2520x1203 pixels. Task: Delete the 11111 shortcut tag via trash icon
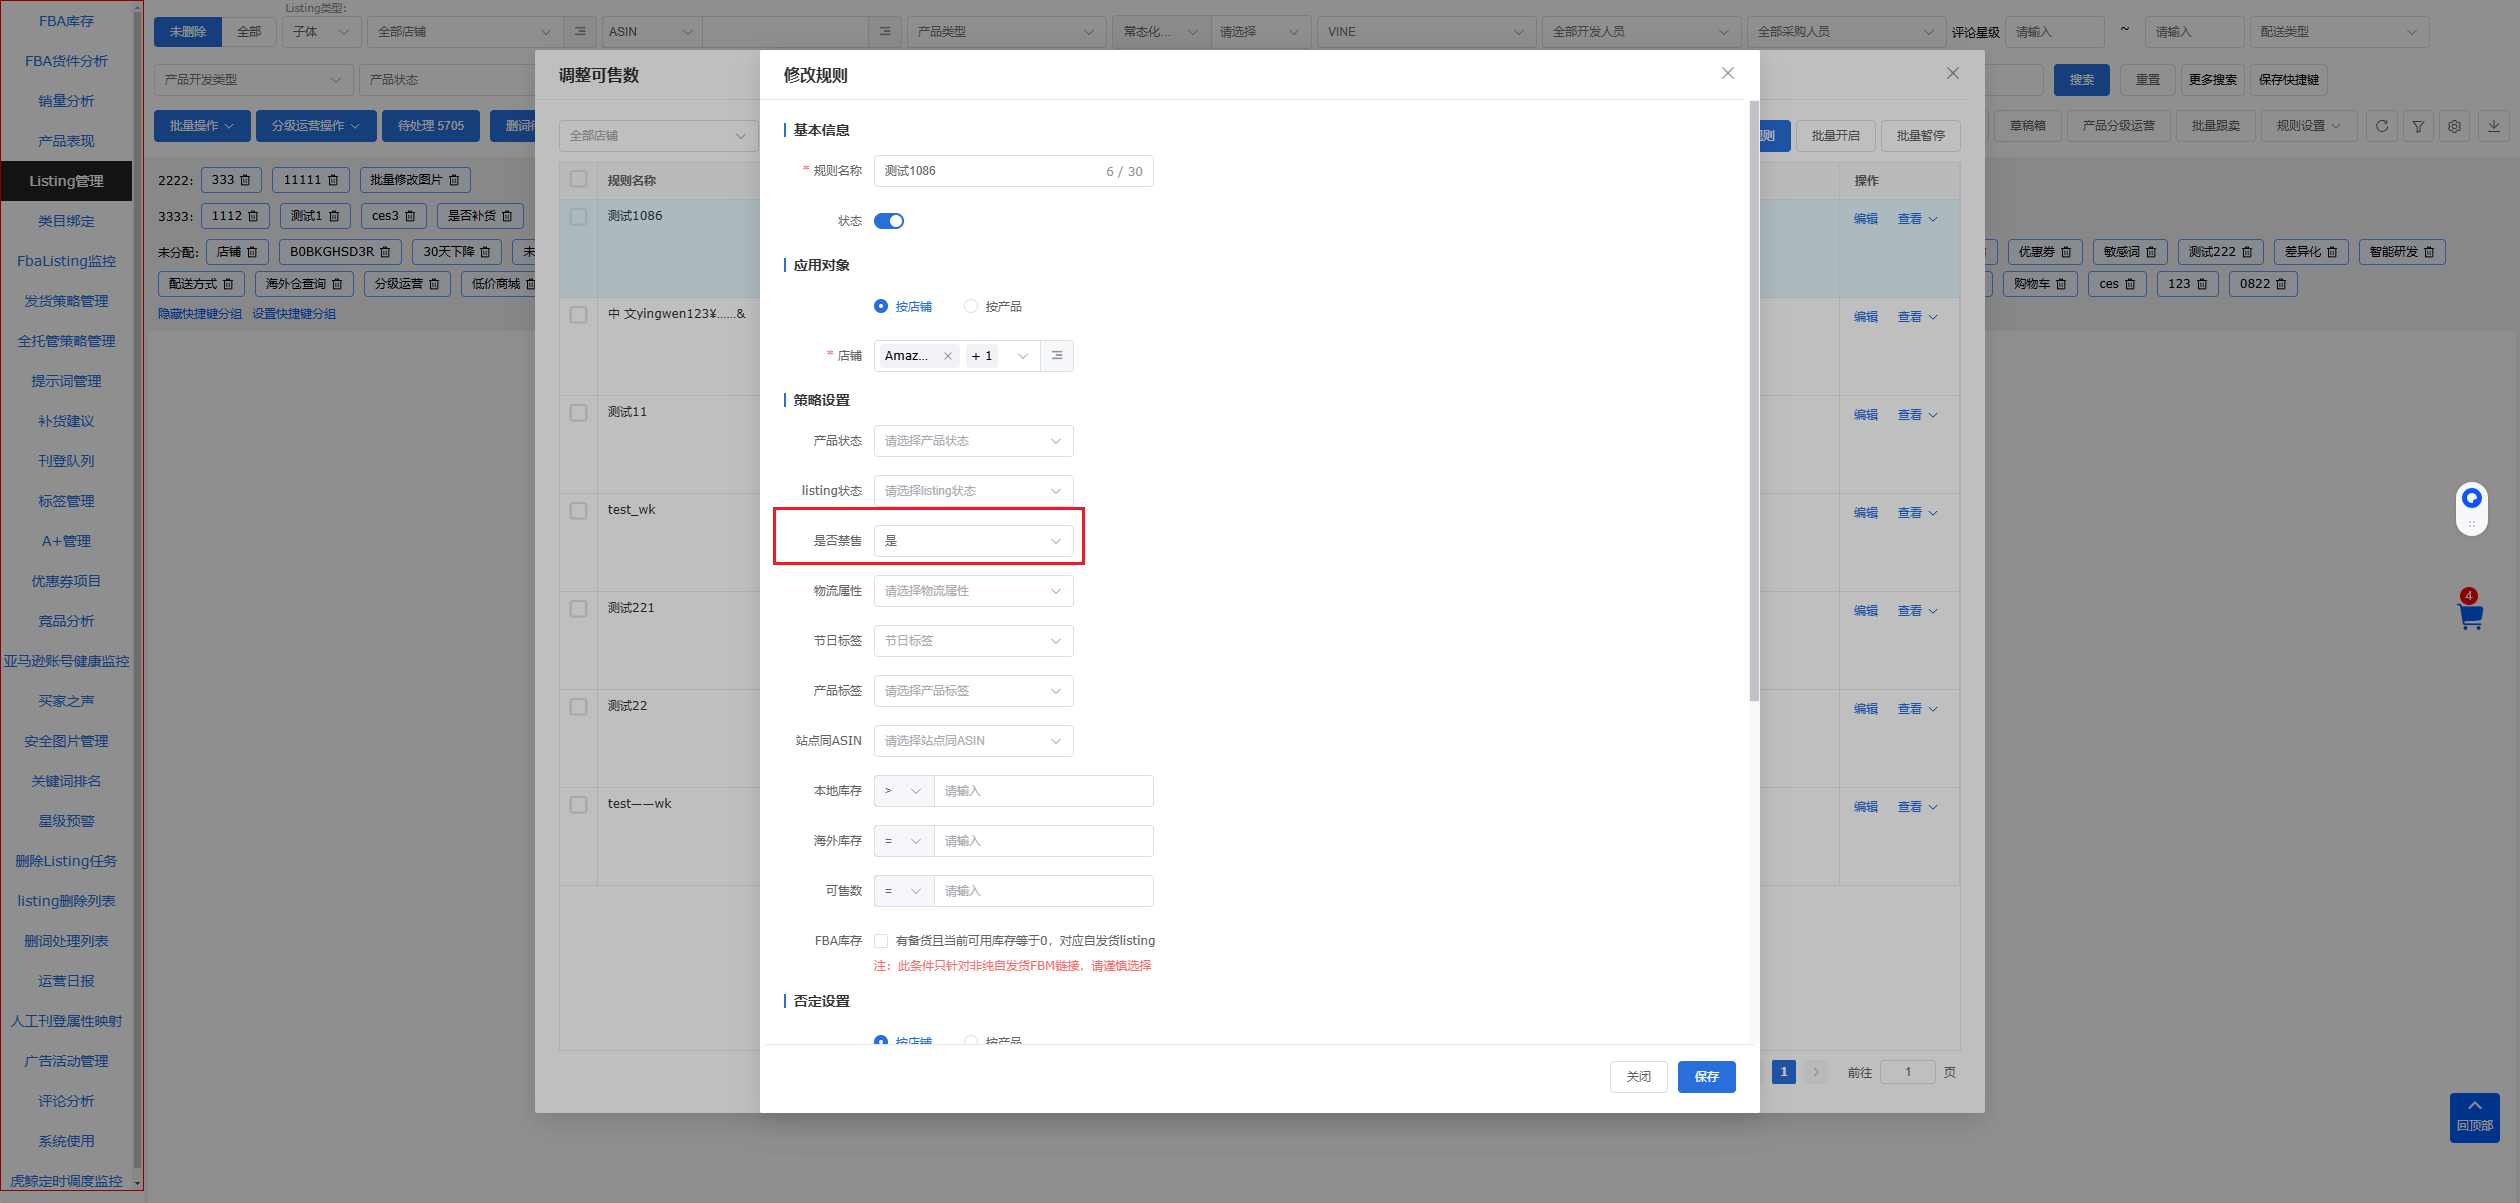[x=334, y=180]
